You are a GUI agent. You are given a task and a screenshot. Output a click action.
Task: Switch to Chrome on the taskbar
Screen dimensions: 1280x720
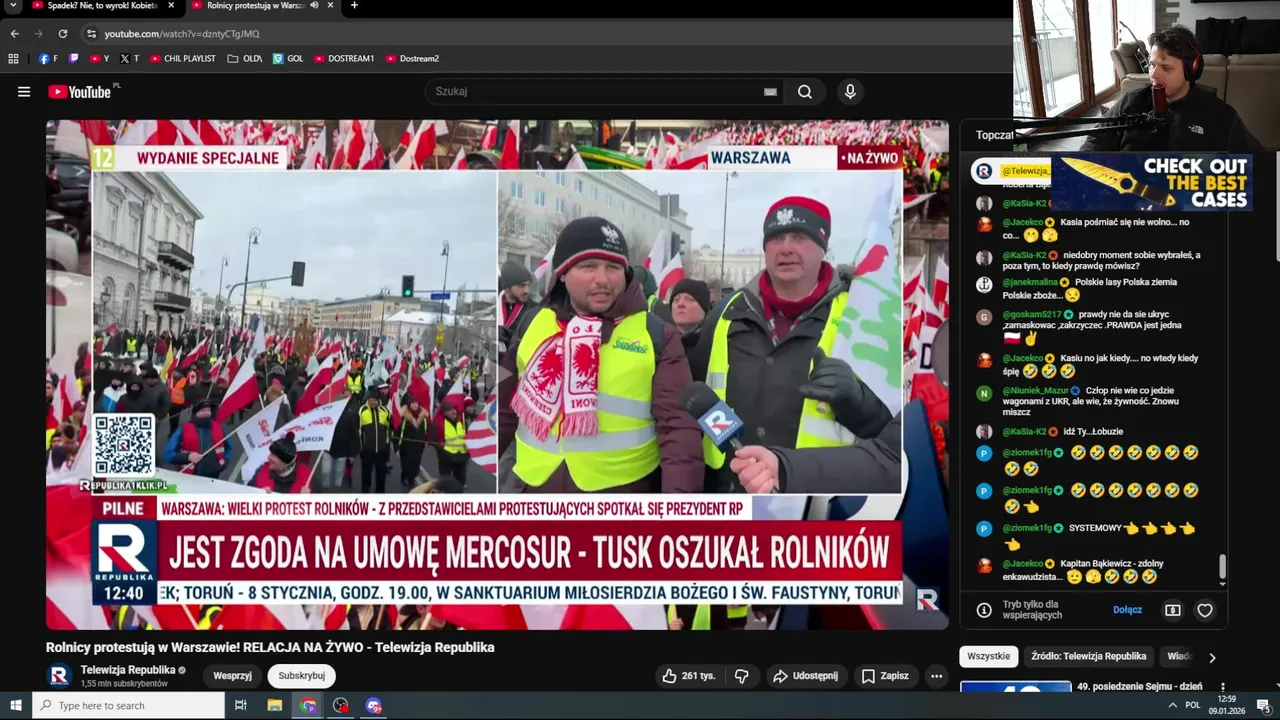click(308, 705)
